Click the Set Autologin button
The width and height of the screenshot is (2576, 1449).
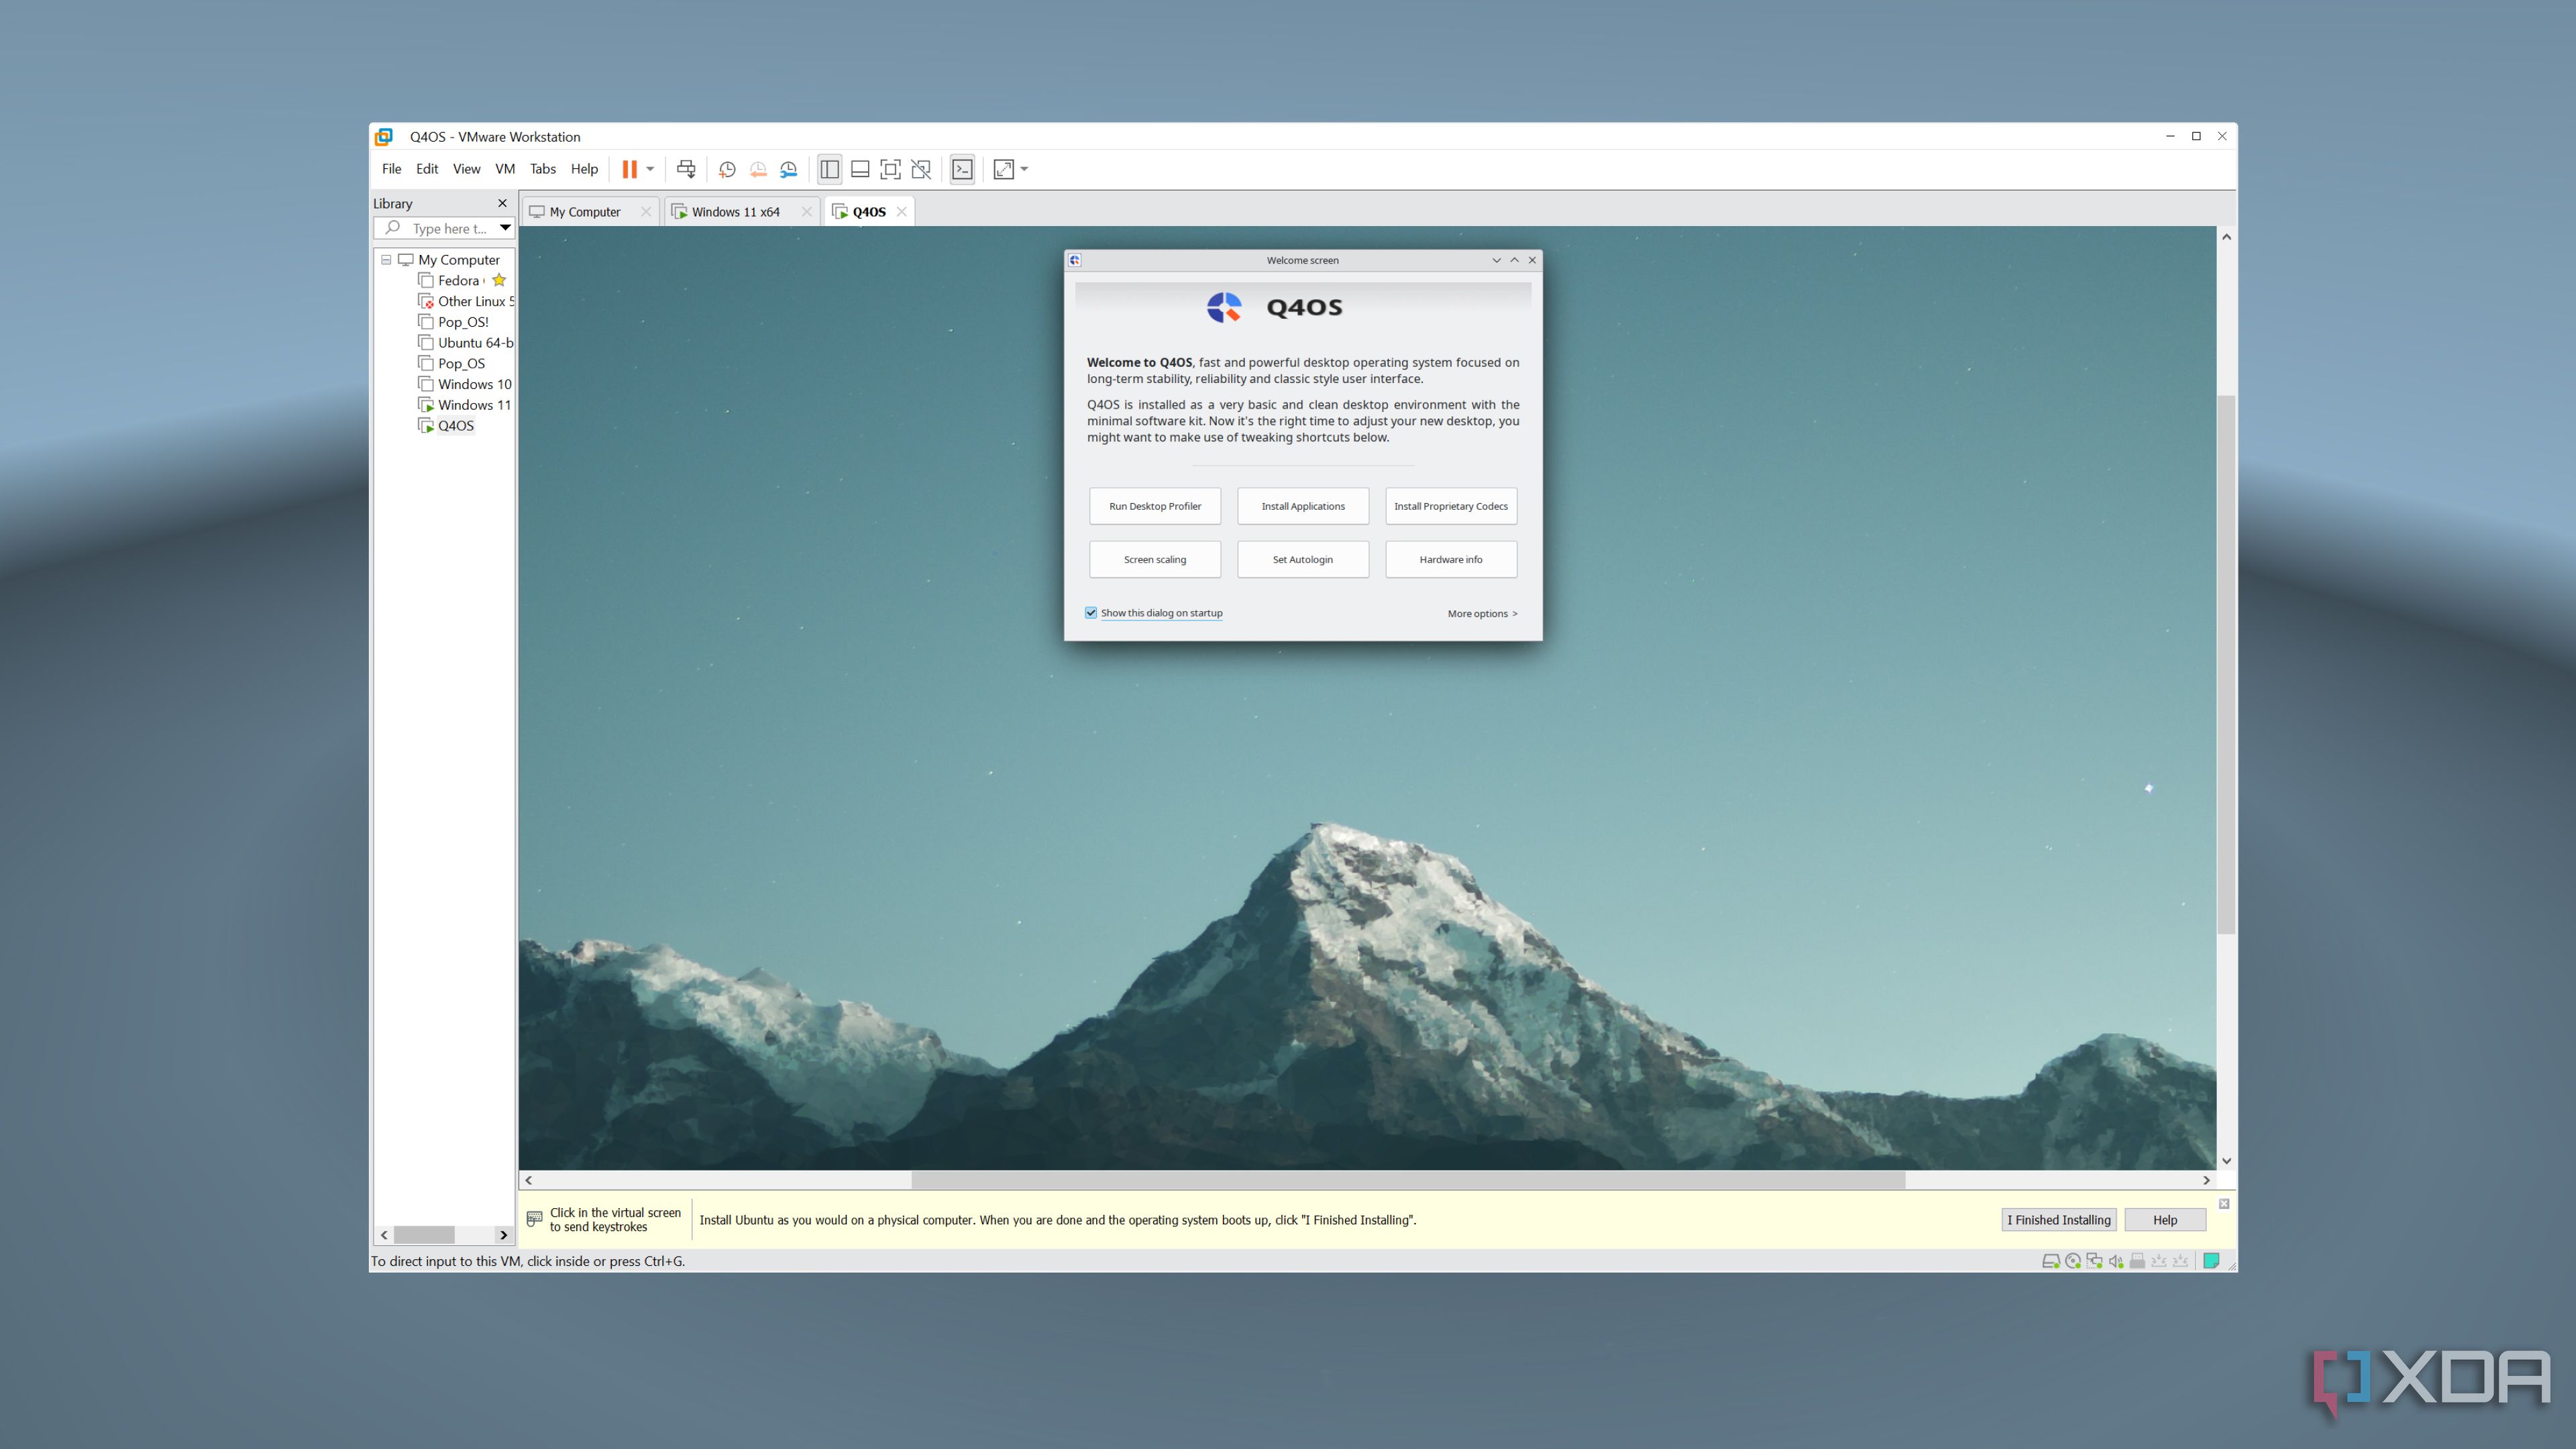[1303, 560]
